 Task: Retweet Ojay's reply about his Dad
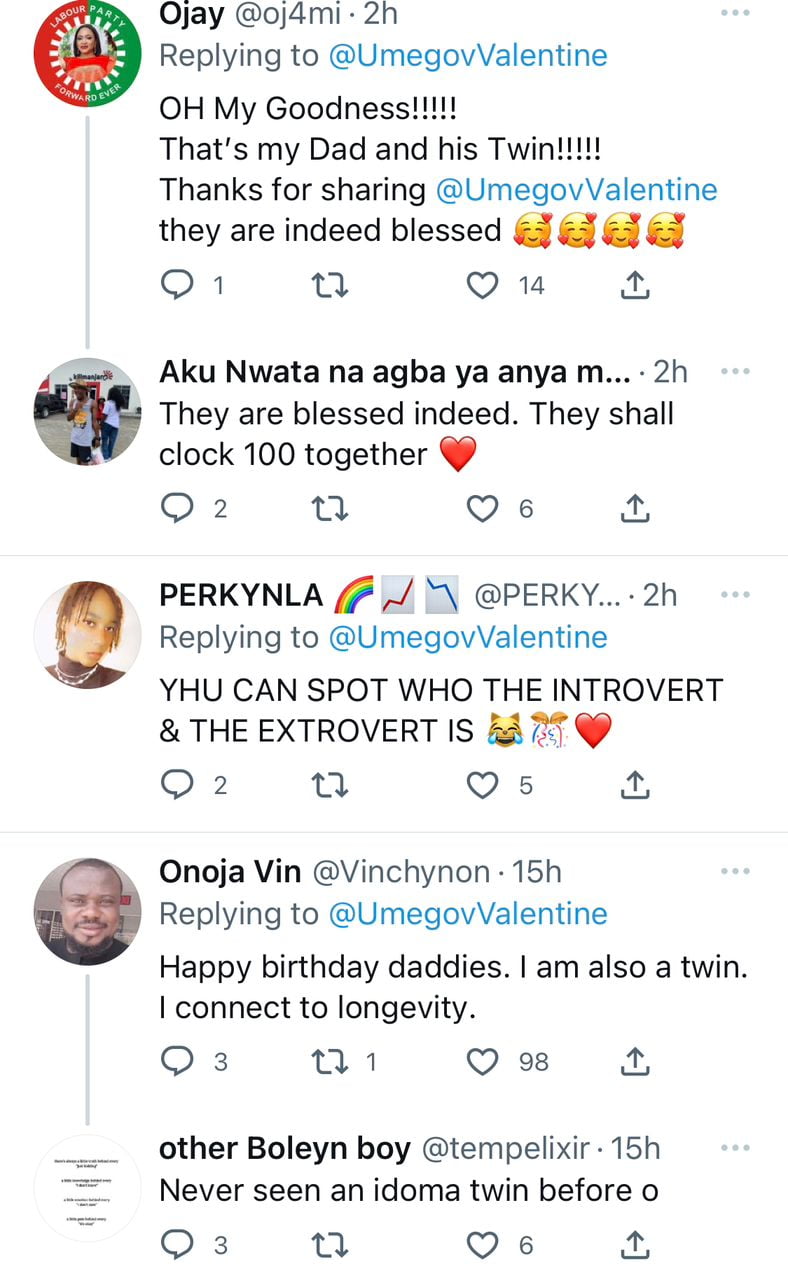pos(328,286)
